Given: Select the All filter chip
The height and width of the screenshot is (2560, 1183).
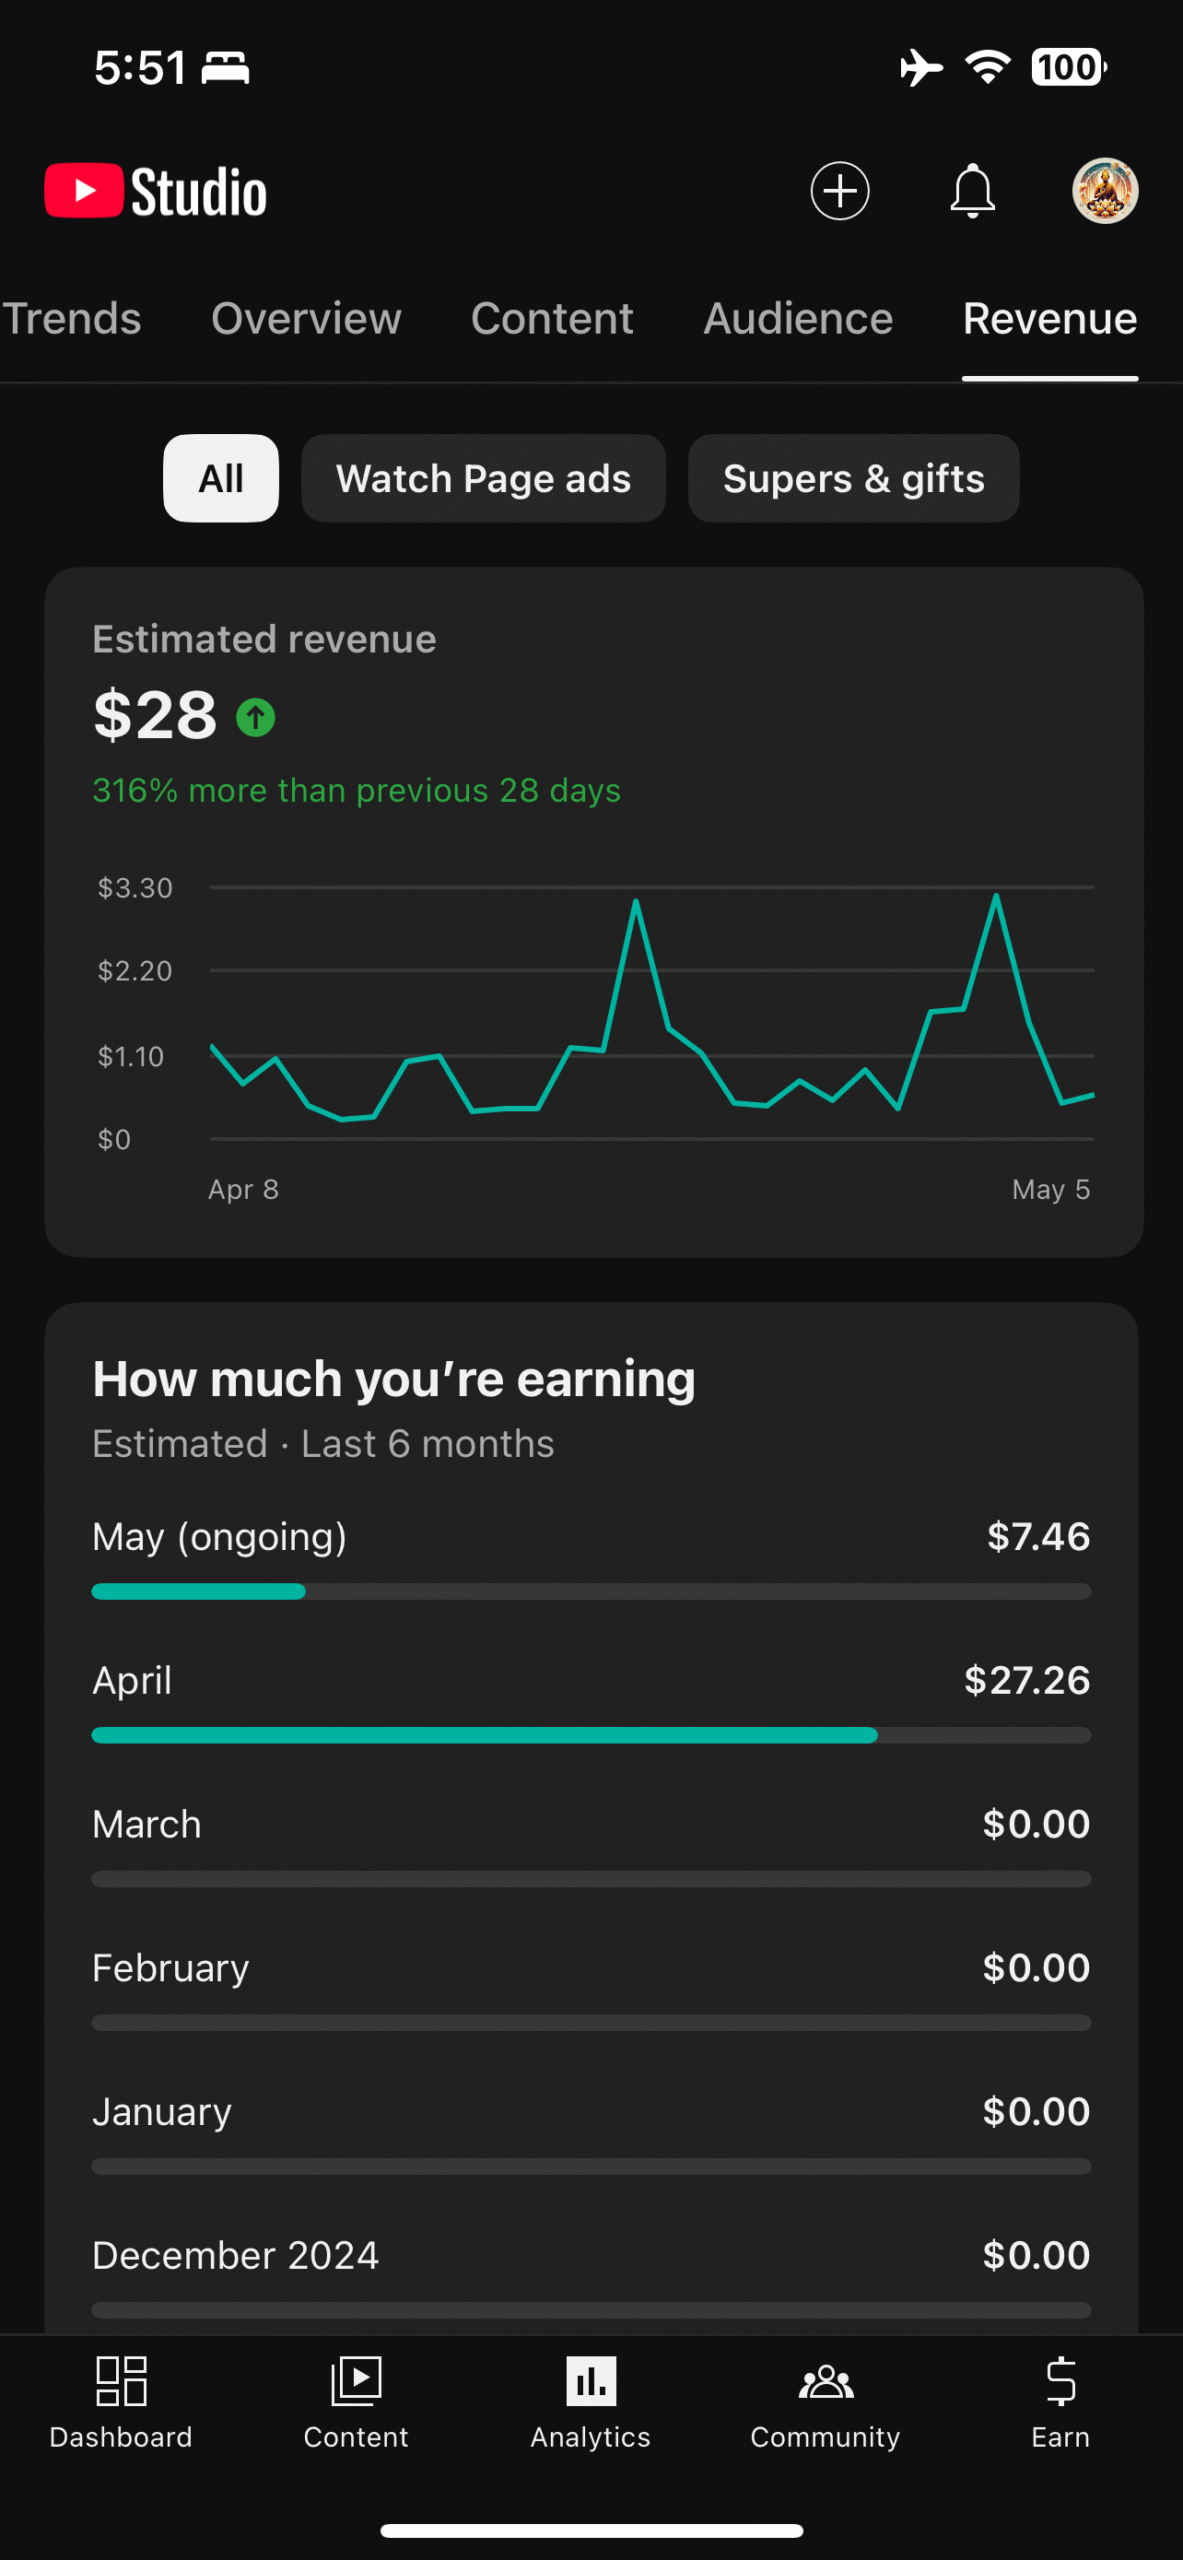Looking at the screenshot, I should (221, 478).
